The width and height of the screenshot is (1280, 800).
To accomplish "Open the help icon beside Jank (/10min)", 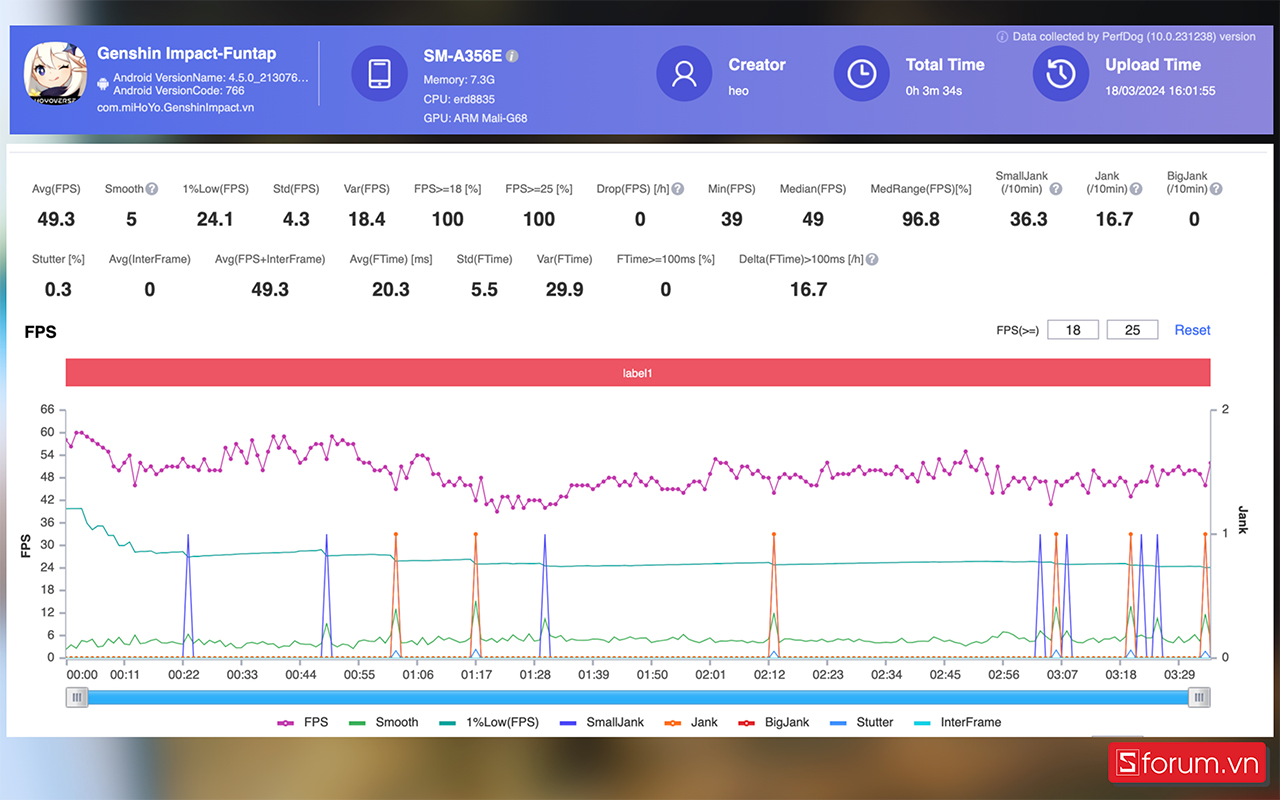I will coord(1137,189).
